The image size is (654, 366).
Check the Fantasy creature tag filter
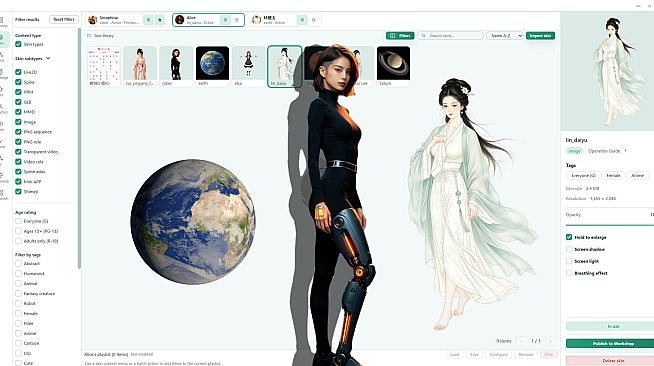(x=18, y=293)
